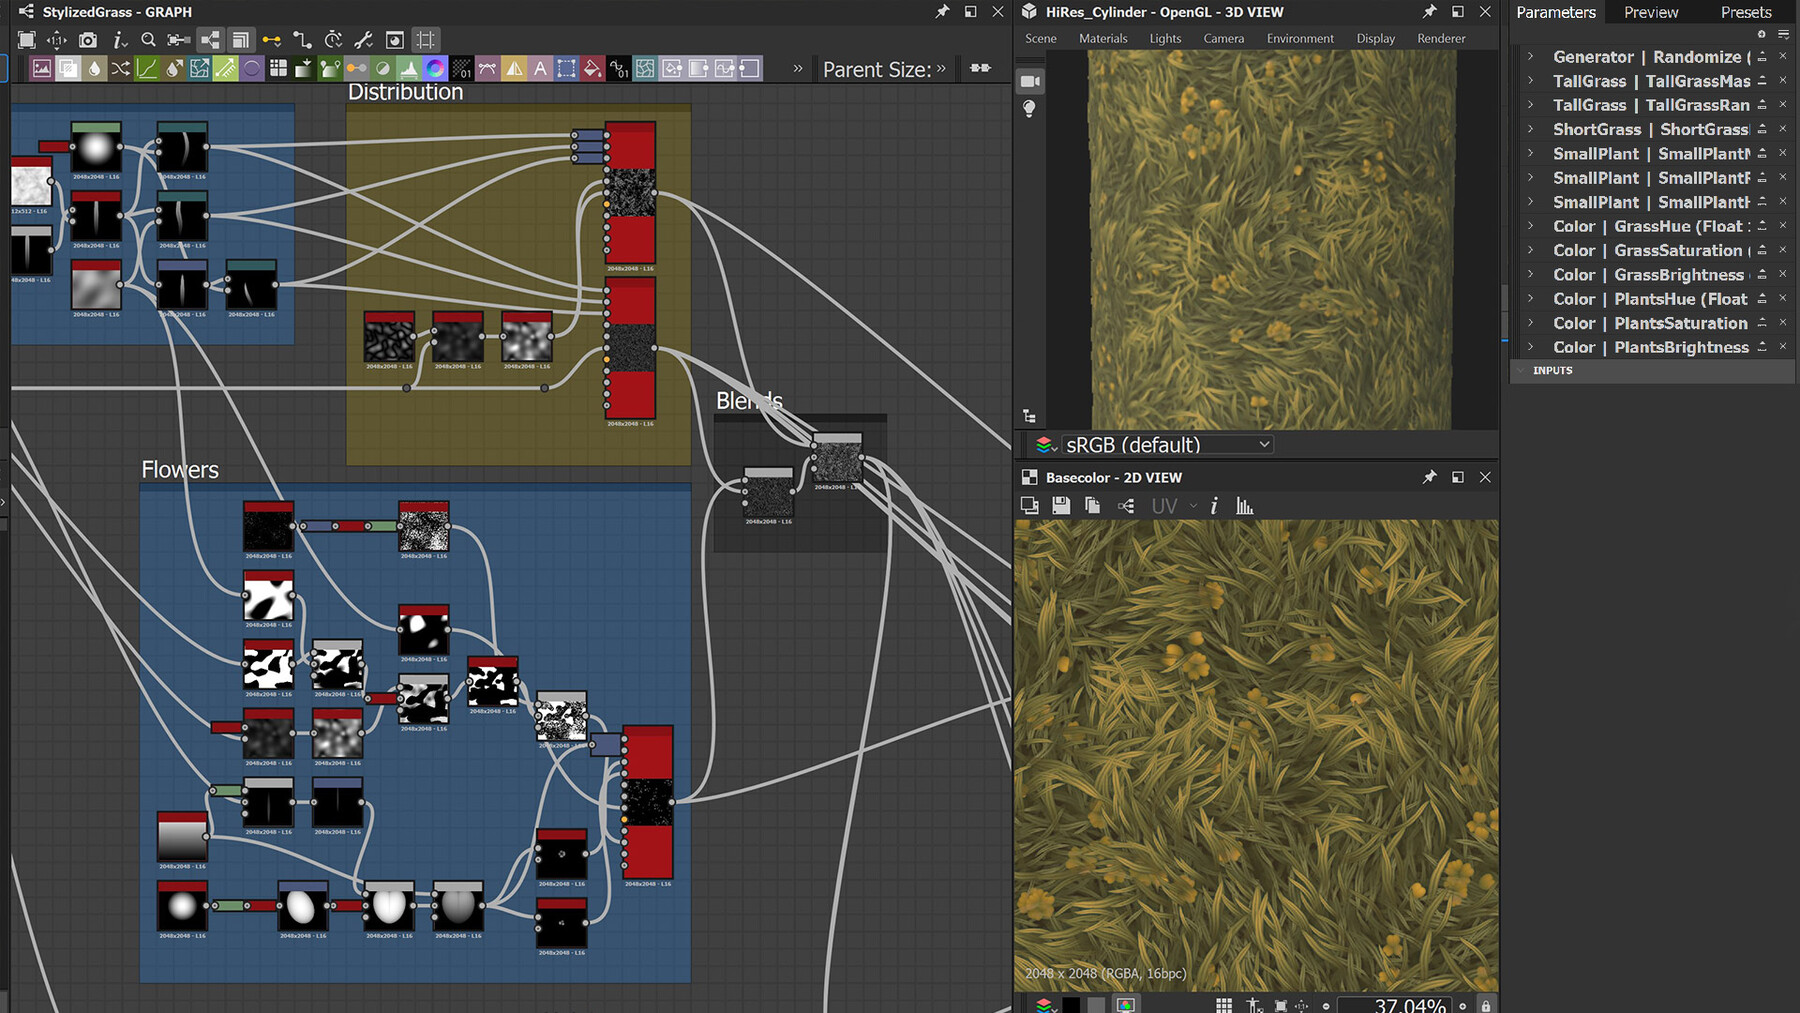Toggle grid snapping in the graph toolbar
The height and width of the screenshot is (1013, 1800).
425,40
